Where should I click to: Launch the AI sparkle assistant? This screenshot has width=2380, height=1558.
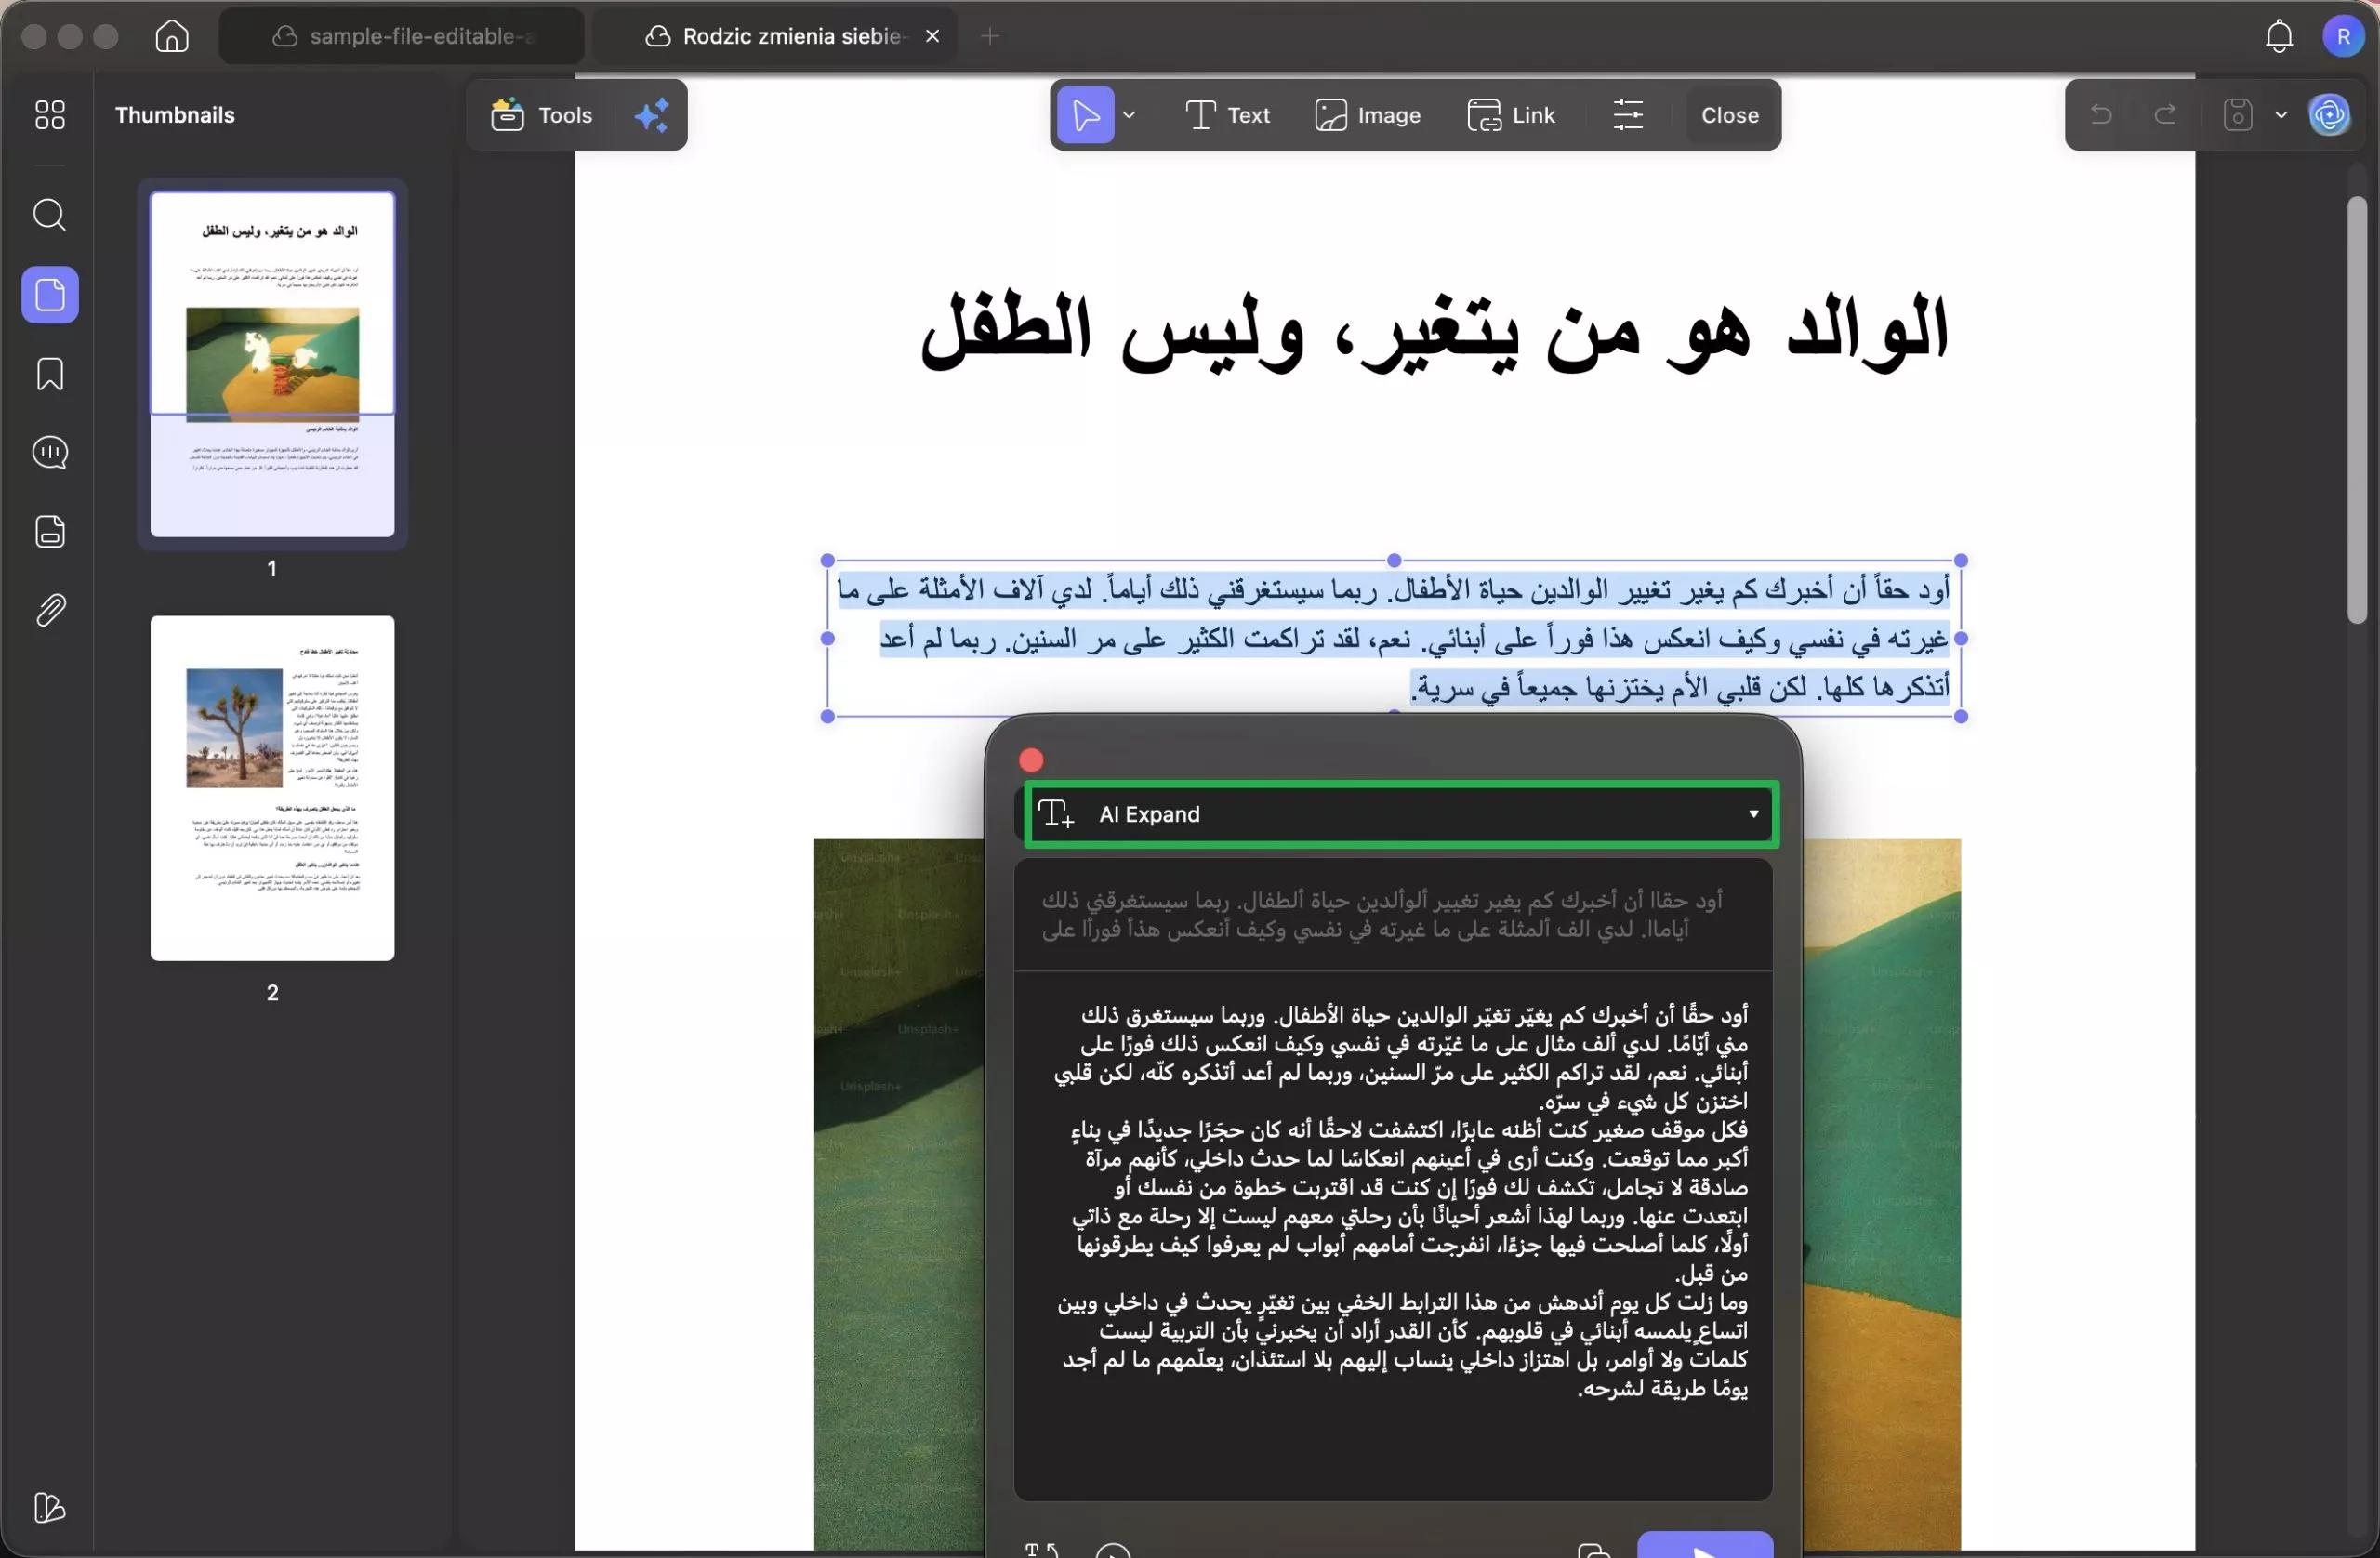(651, 115)
